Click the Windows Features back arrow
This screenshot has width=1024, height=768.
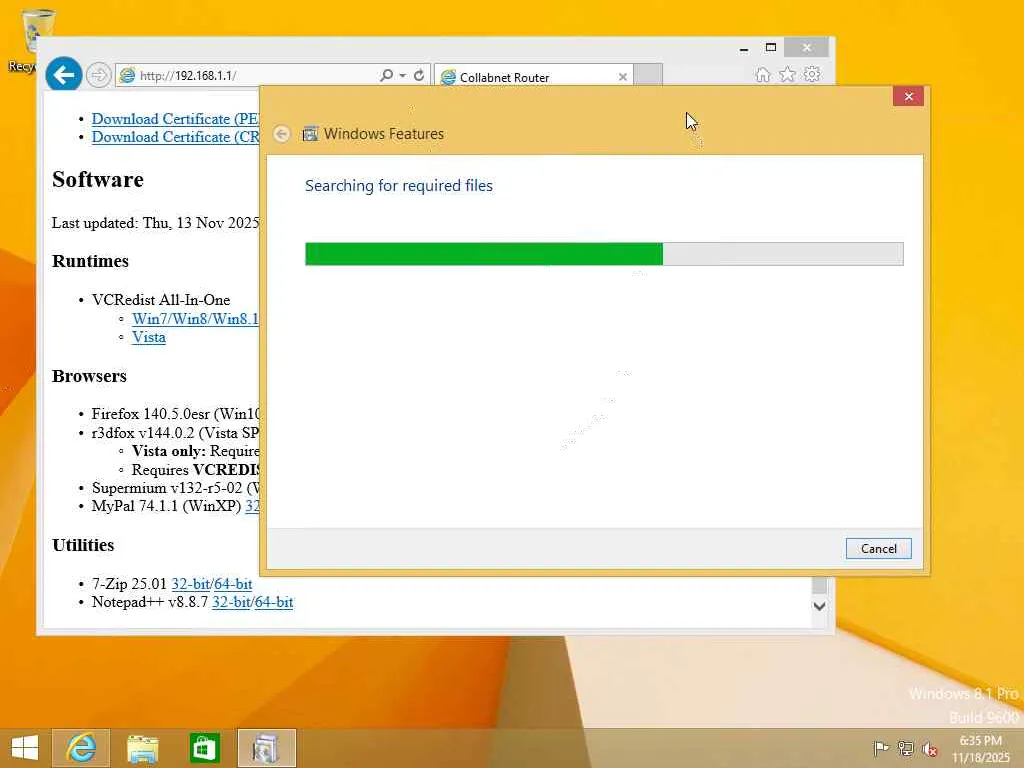pos(281,134)
